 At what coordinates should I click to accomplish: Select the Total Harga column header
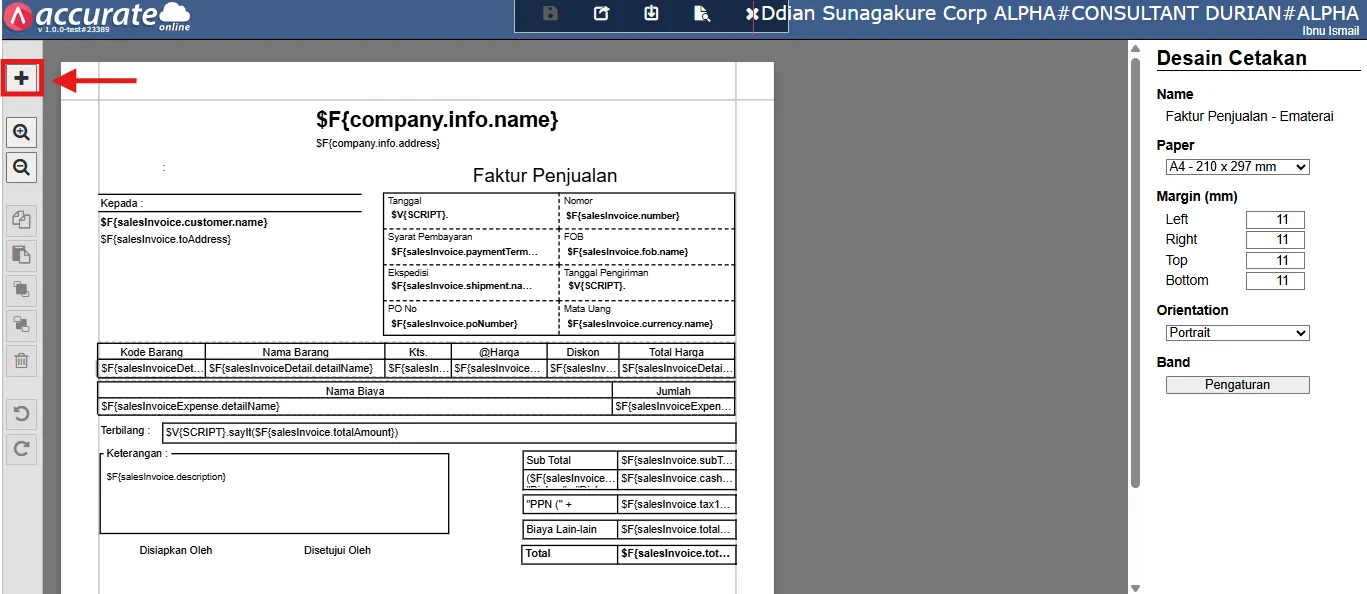[676, 352]
